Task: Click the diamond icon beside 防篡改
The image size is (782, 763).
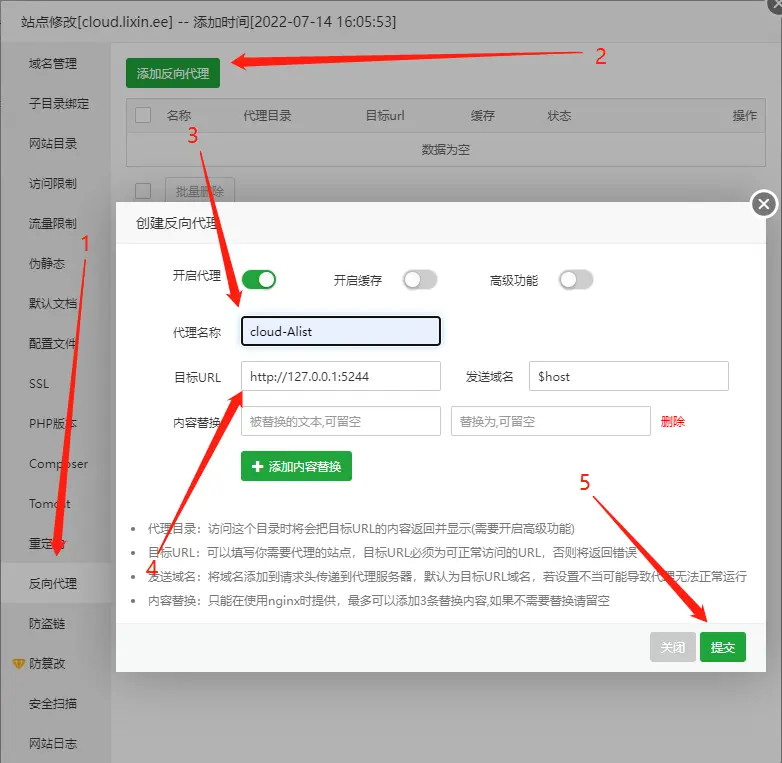Action: (18, 663)
